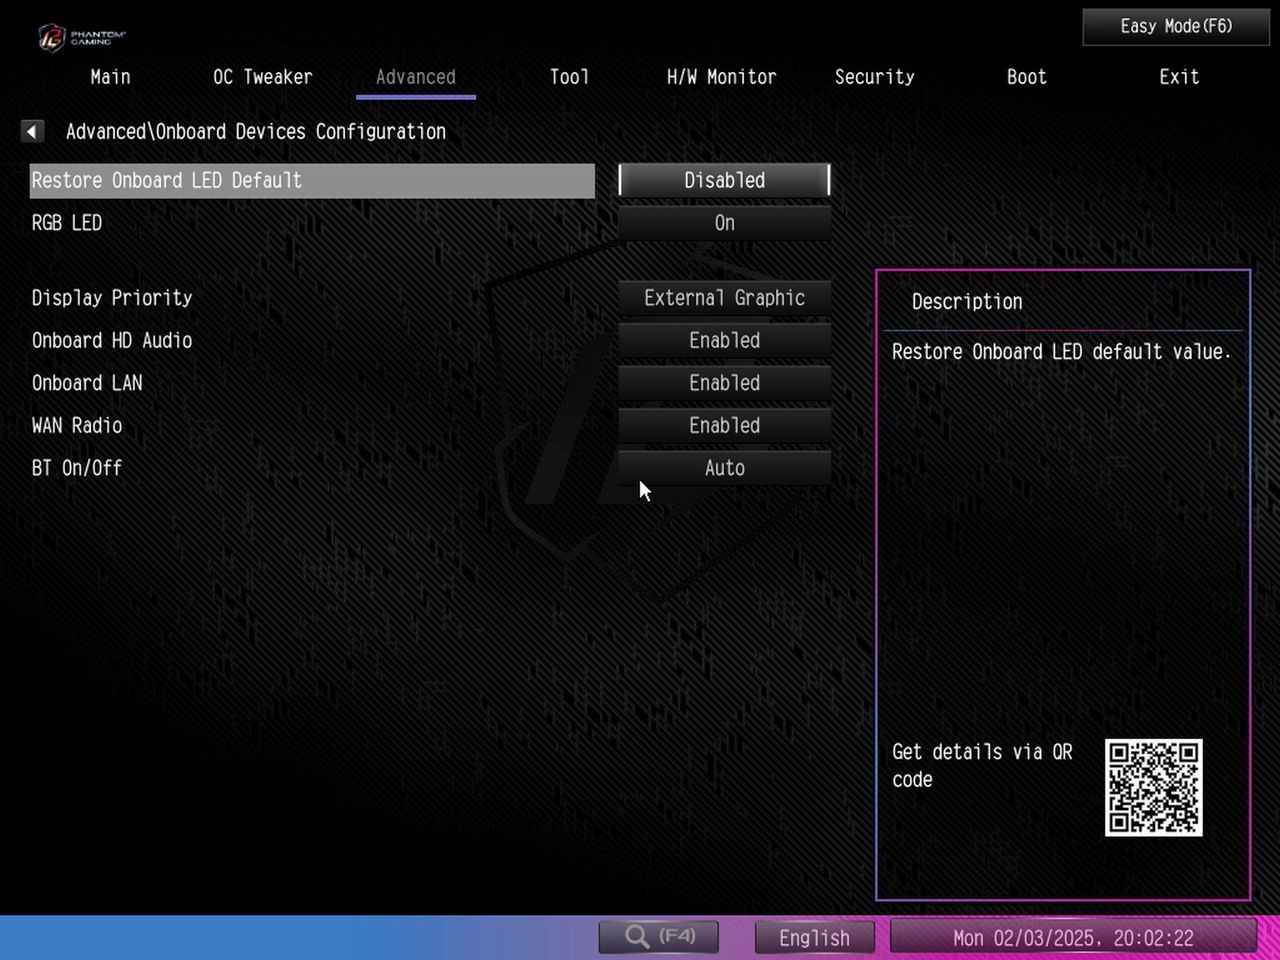Change language via English button
1280x960 pixels.
coord(814,938)
